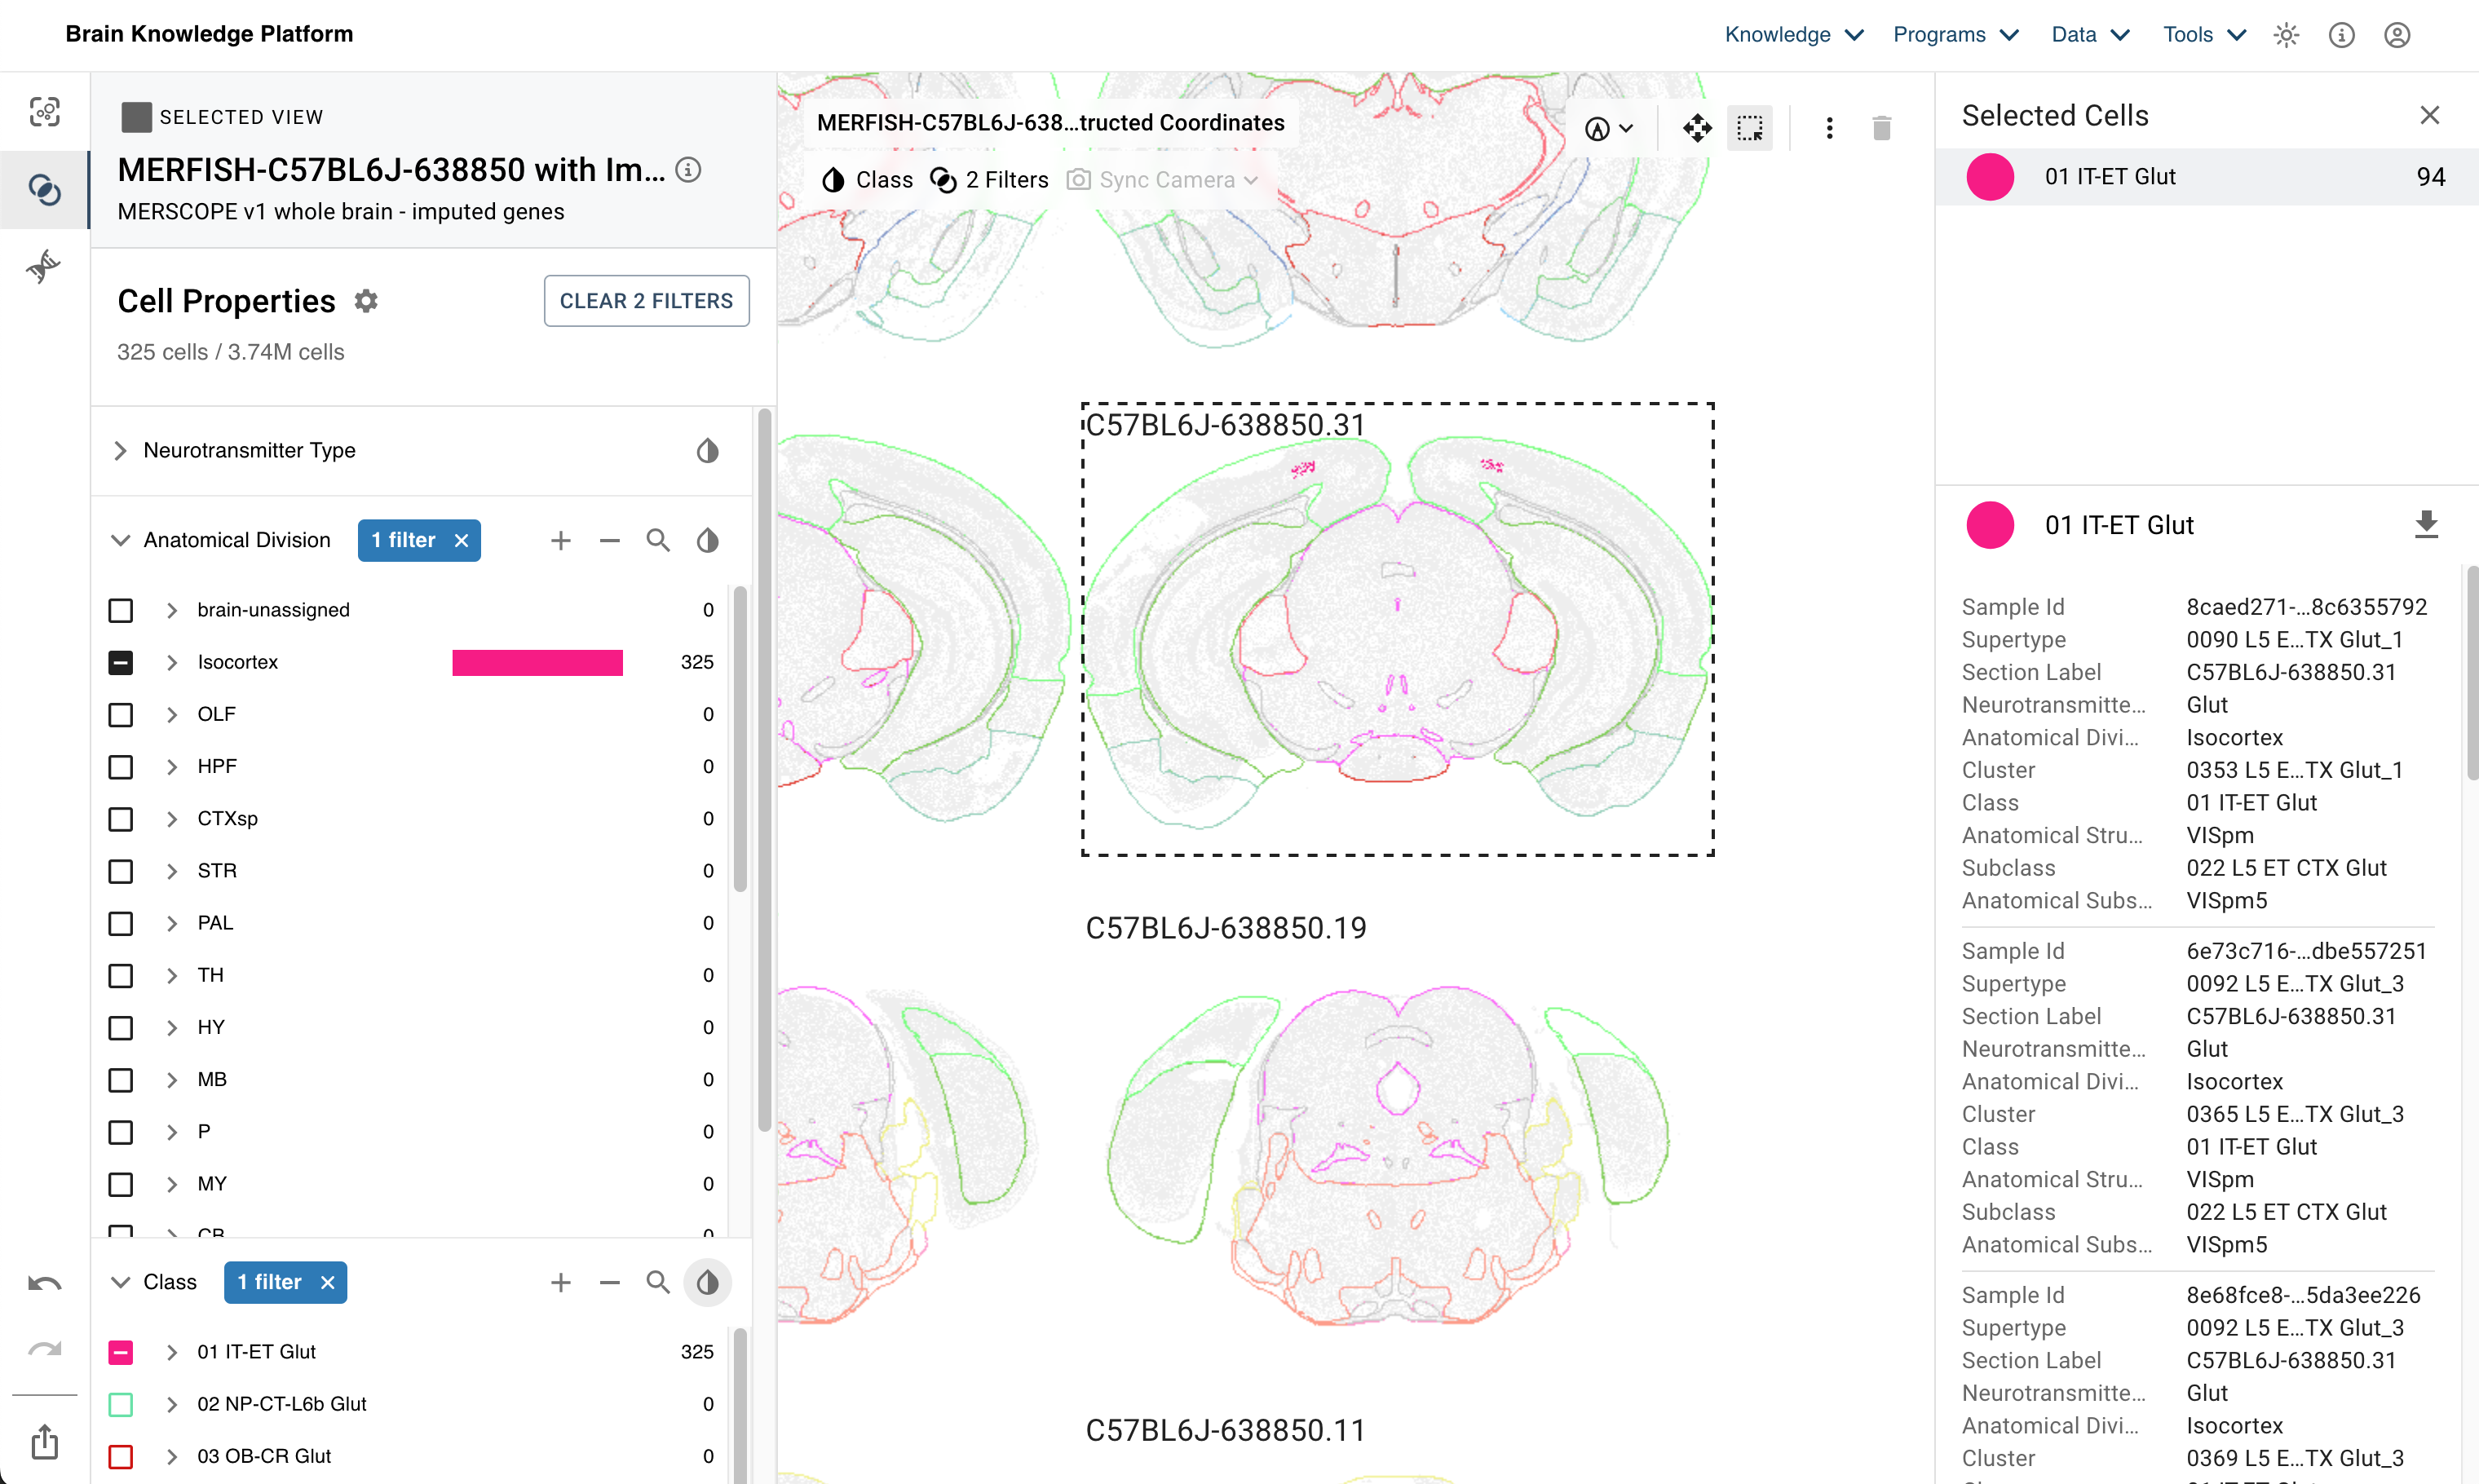Search within Anatomical Division
The image size is (2479, 1484).
click(x=658, y=541)
